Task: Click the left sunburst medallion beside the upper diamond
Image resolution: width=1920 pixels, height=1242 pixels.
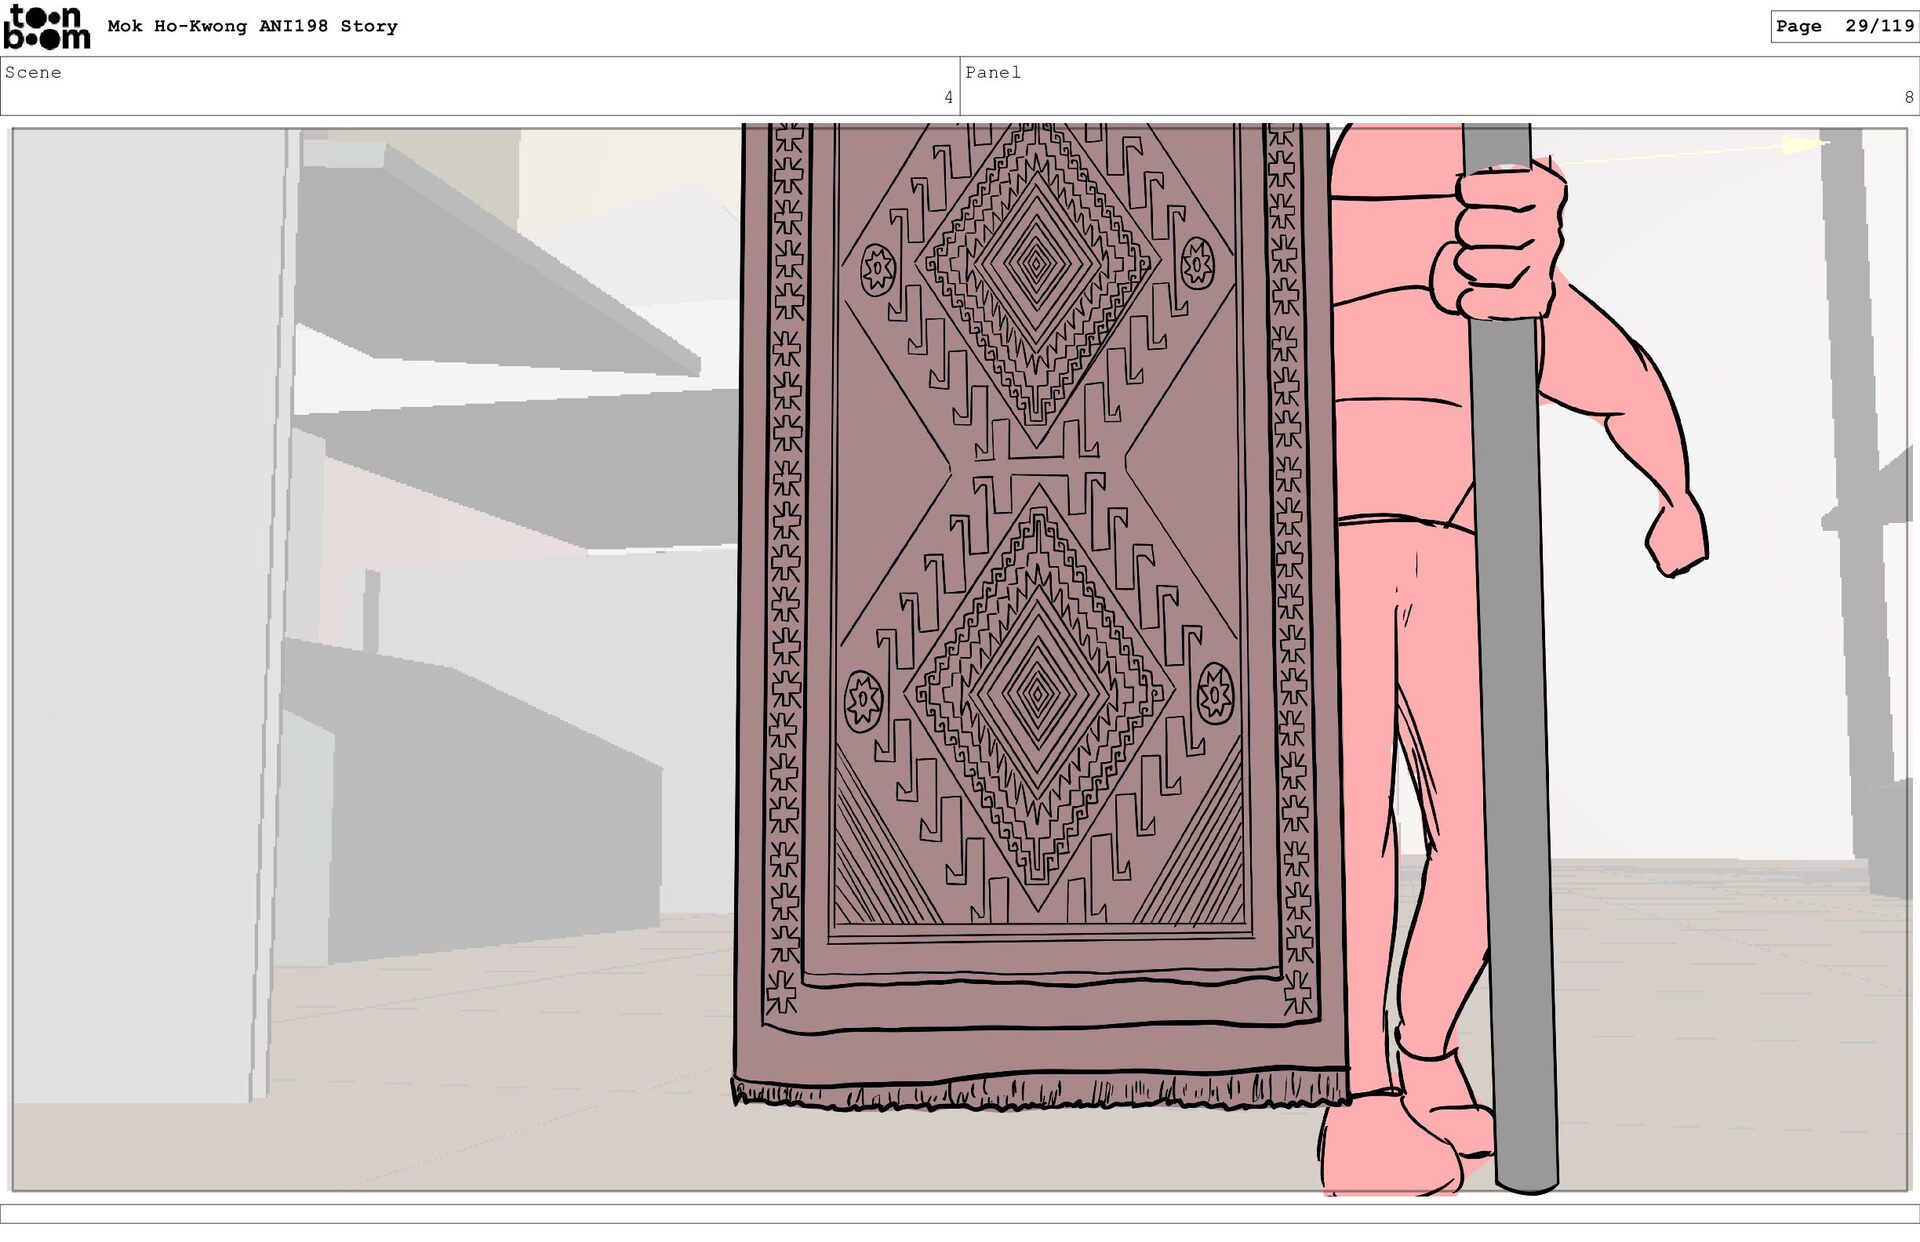Action: coord(877,268)
